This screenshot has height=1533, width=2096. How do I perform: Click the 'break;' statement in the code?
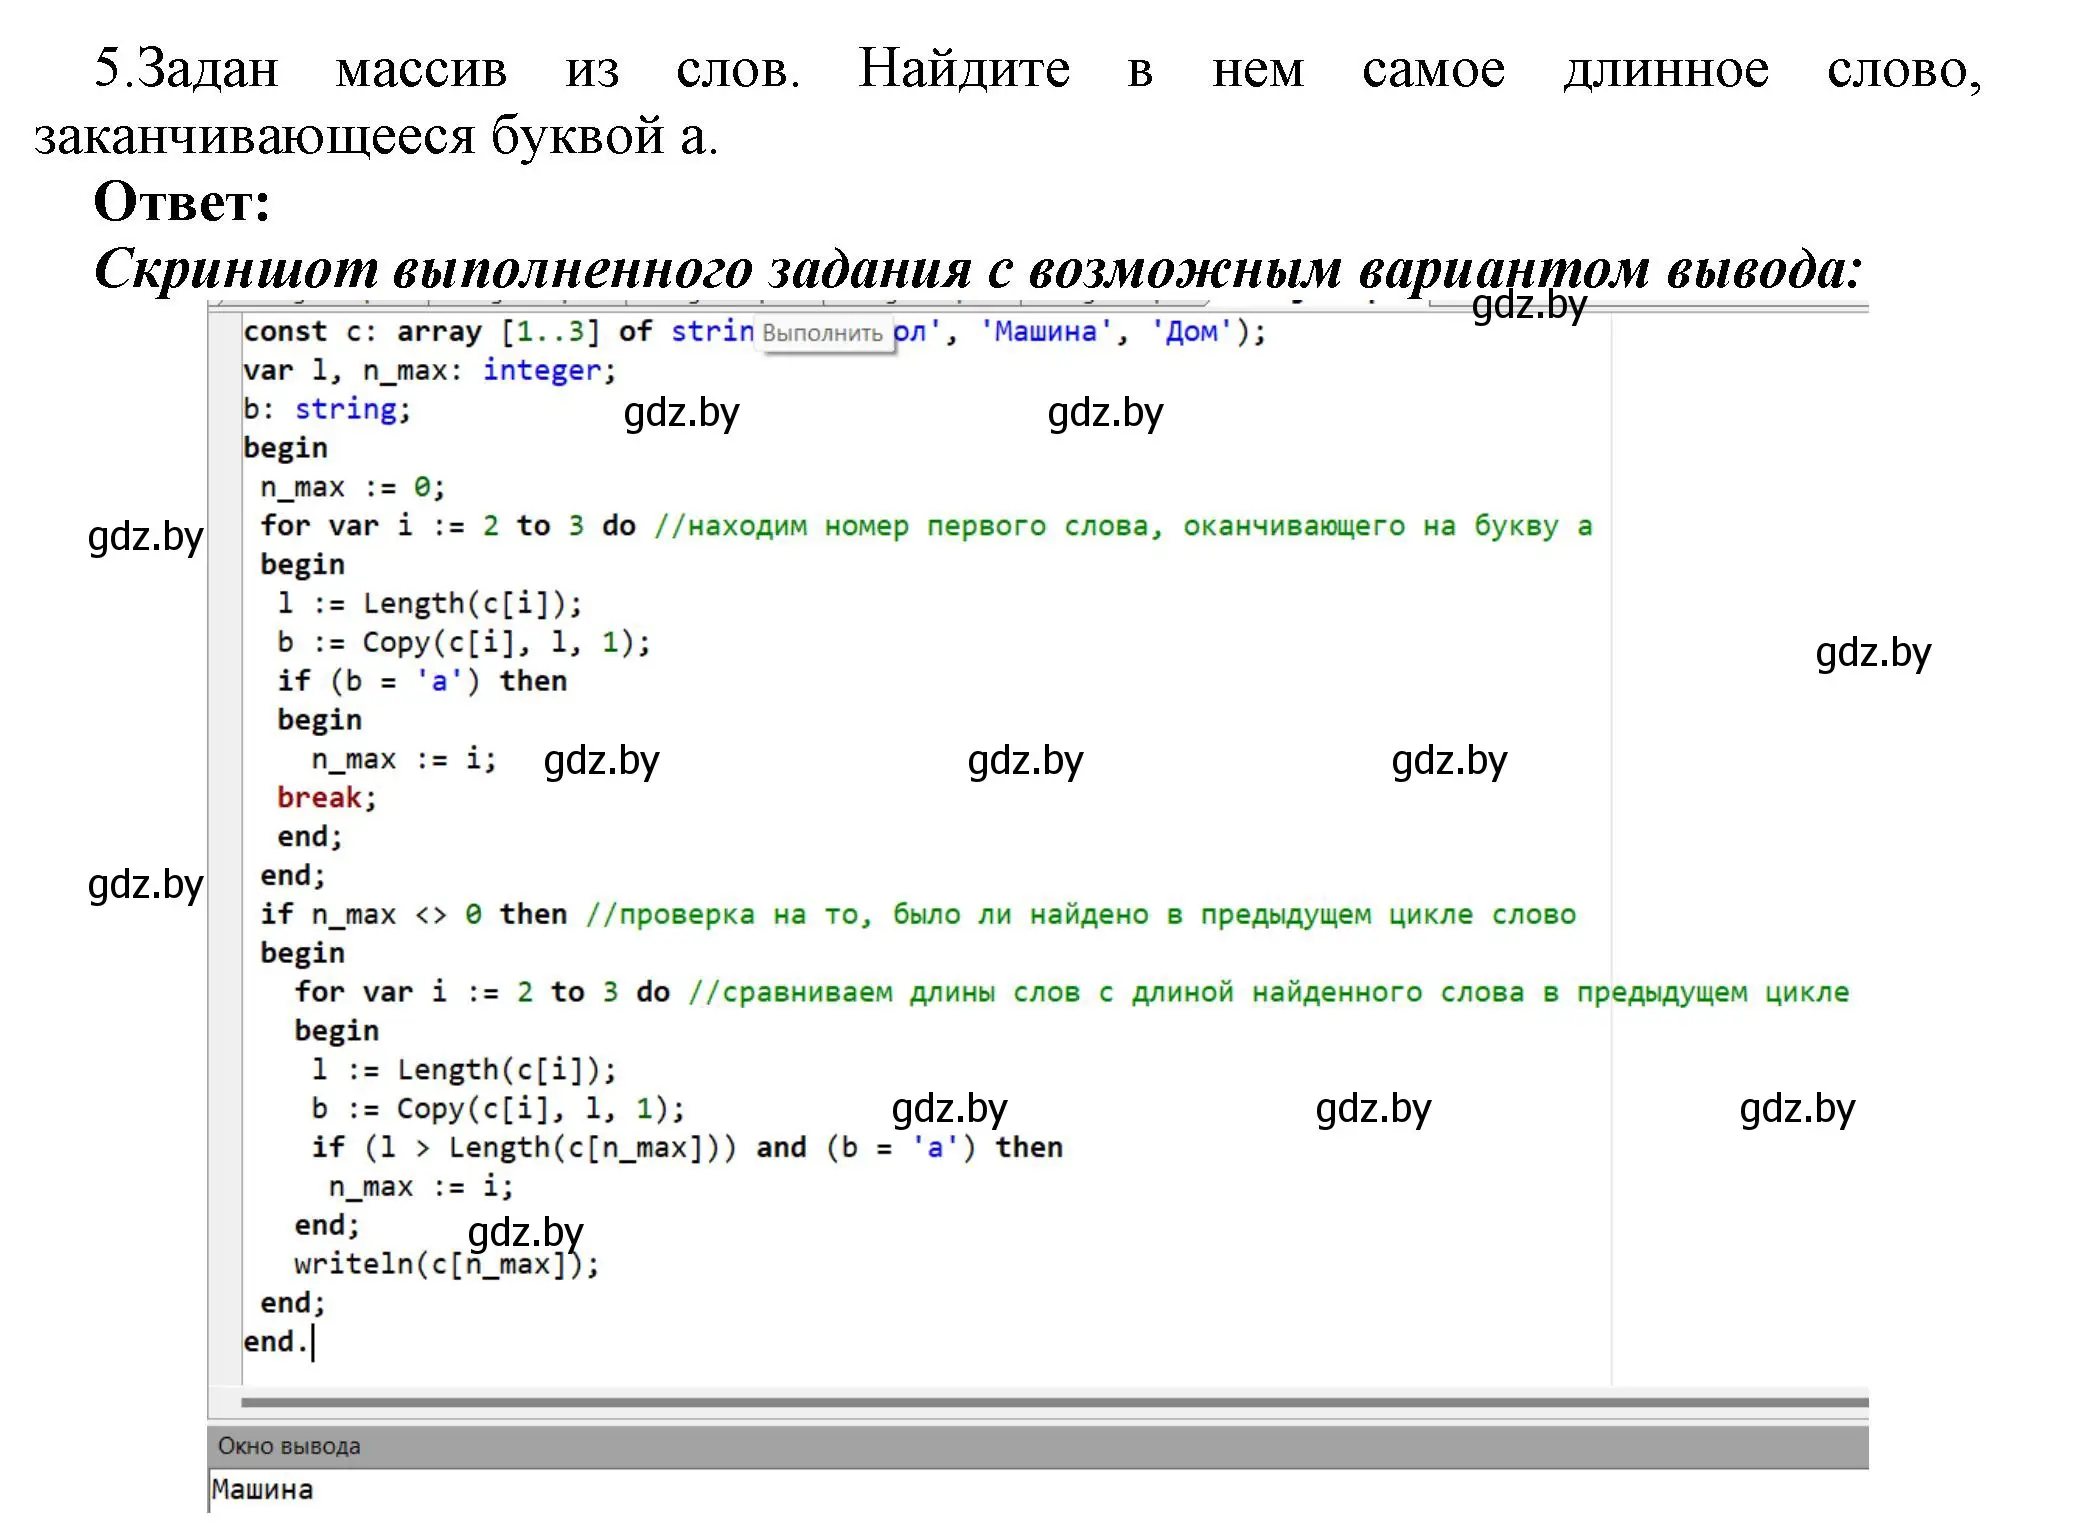pyautogui.click(x=327, y=798)
